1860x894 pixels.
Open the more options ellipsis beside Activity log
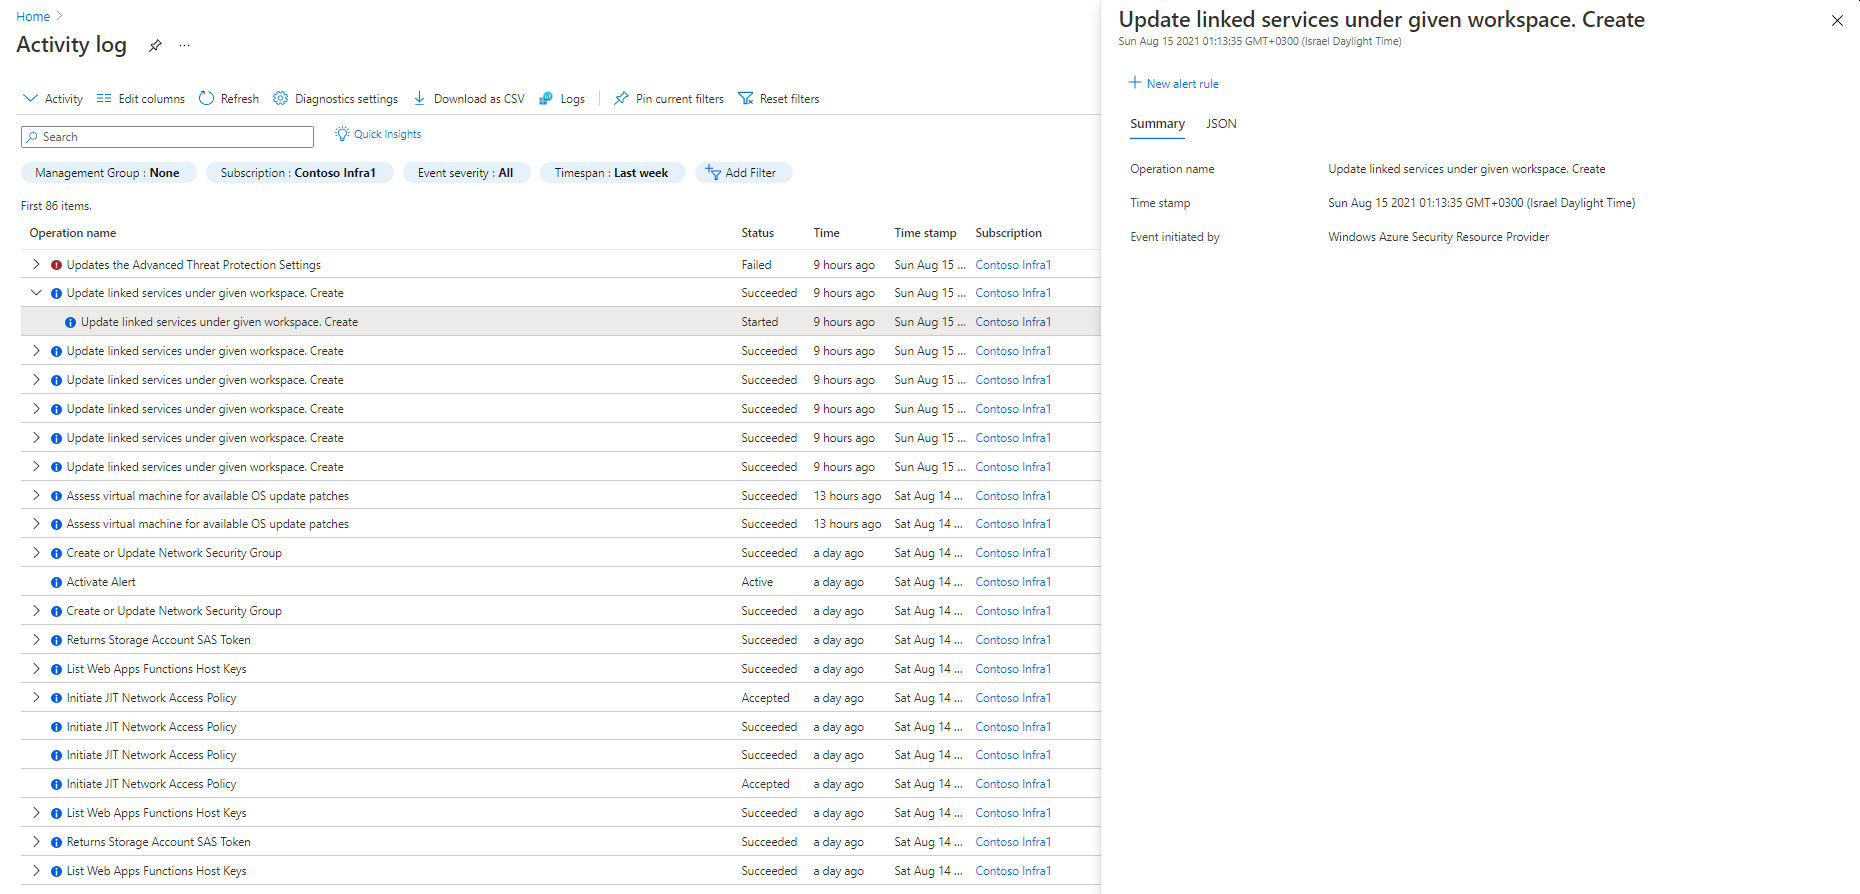click(x=184, y=46)
